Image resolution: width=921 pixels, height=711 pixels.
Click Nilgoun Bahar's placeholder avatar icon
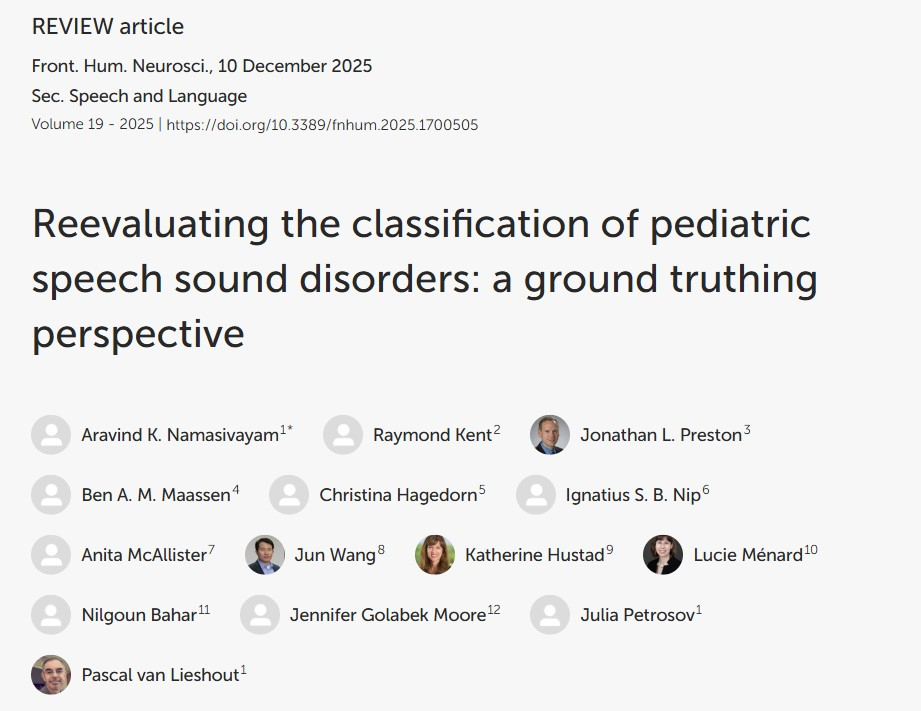click(51, 615)
